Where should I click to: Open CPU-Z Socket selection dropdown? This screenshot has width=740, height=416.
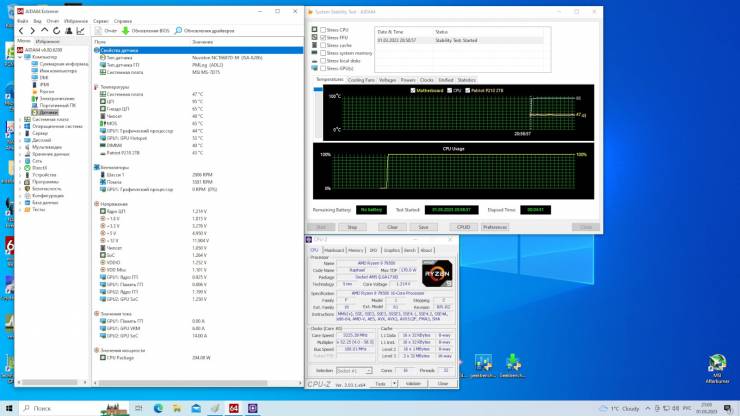pyautogui.click(x=354, y=371)
